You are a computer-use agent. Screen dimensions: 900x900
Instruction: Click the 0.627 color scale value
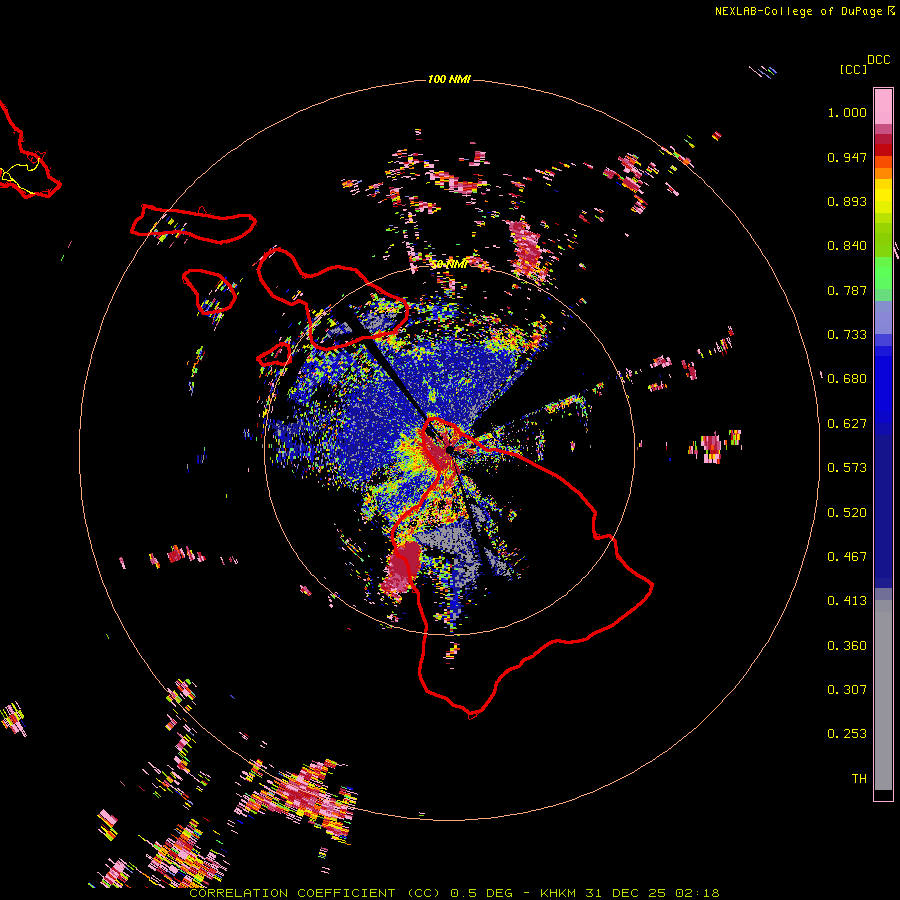847,424
